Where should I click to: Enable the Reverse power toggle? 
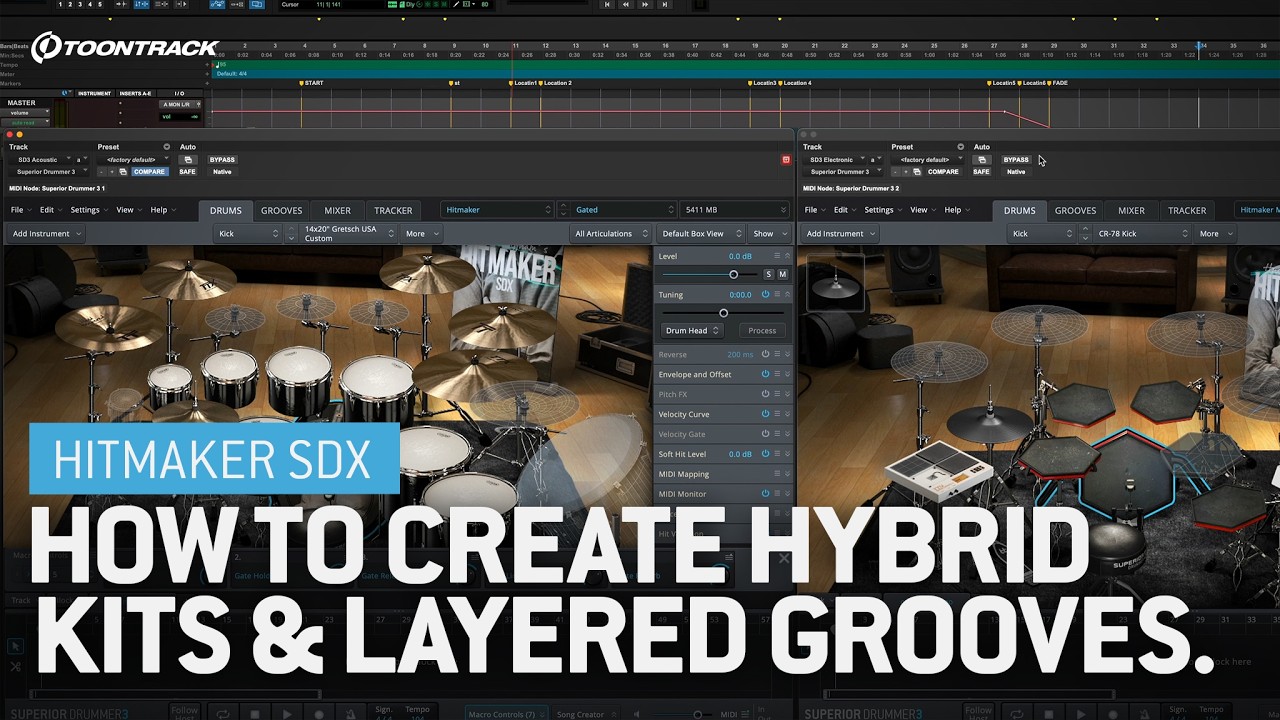click(x=765, y=354)
